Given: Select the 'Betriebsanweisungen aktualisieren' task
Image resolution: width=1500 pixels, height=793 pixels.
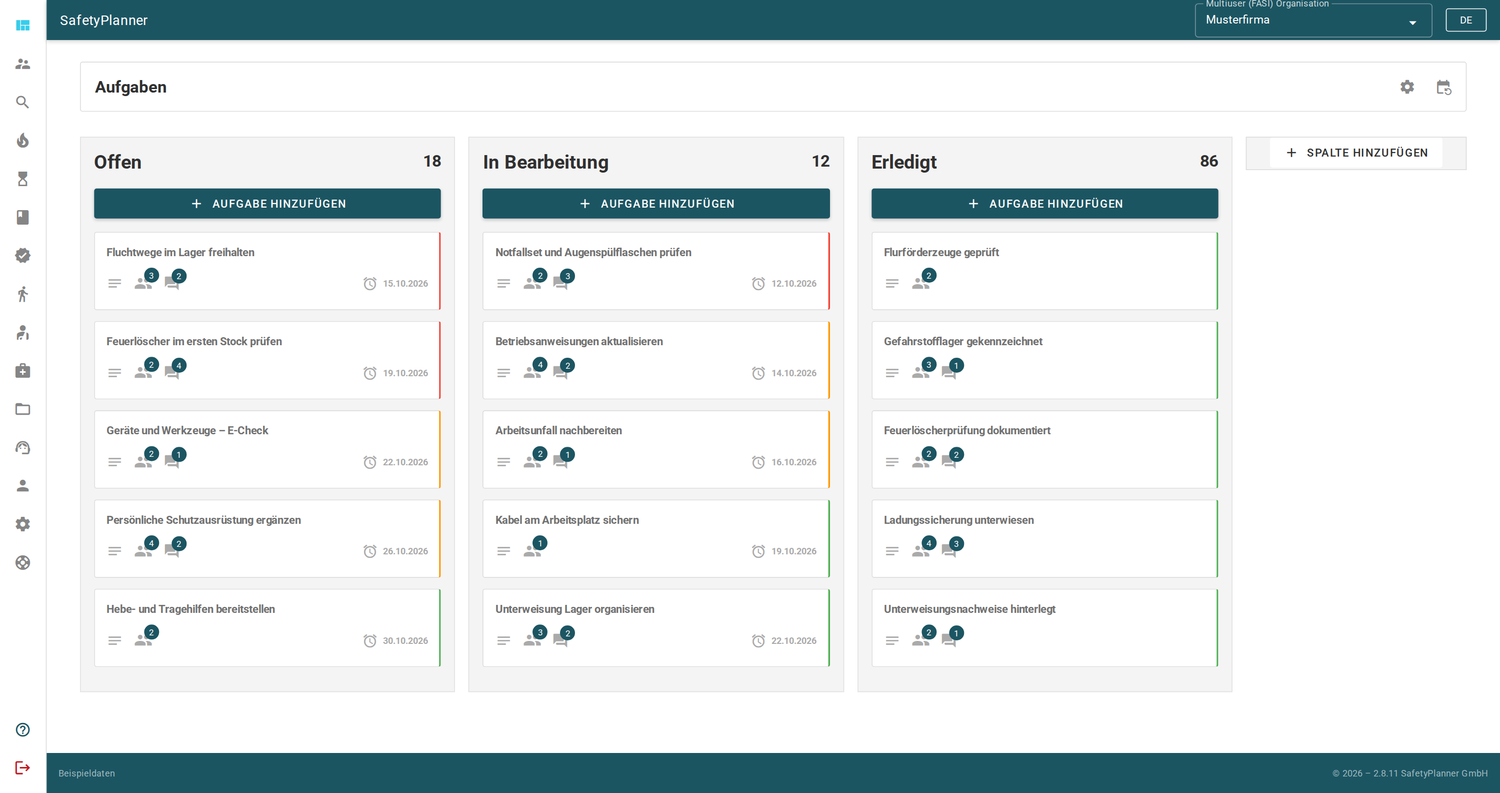Looking at the screenshot, I should coord(656,360).
